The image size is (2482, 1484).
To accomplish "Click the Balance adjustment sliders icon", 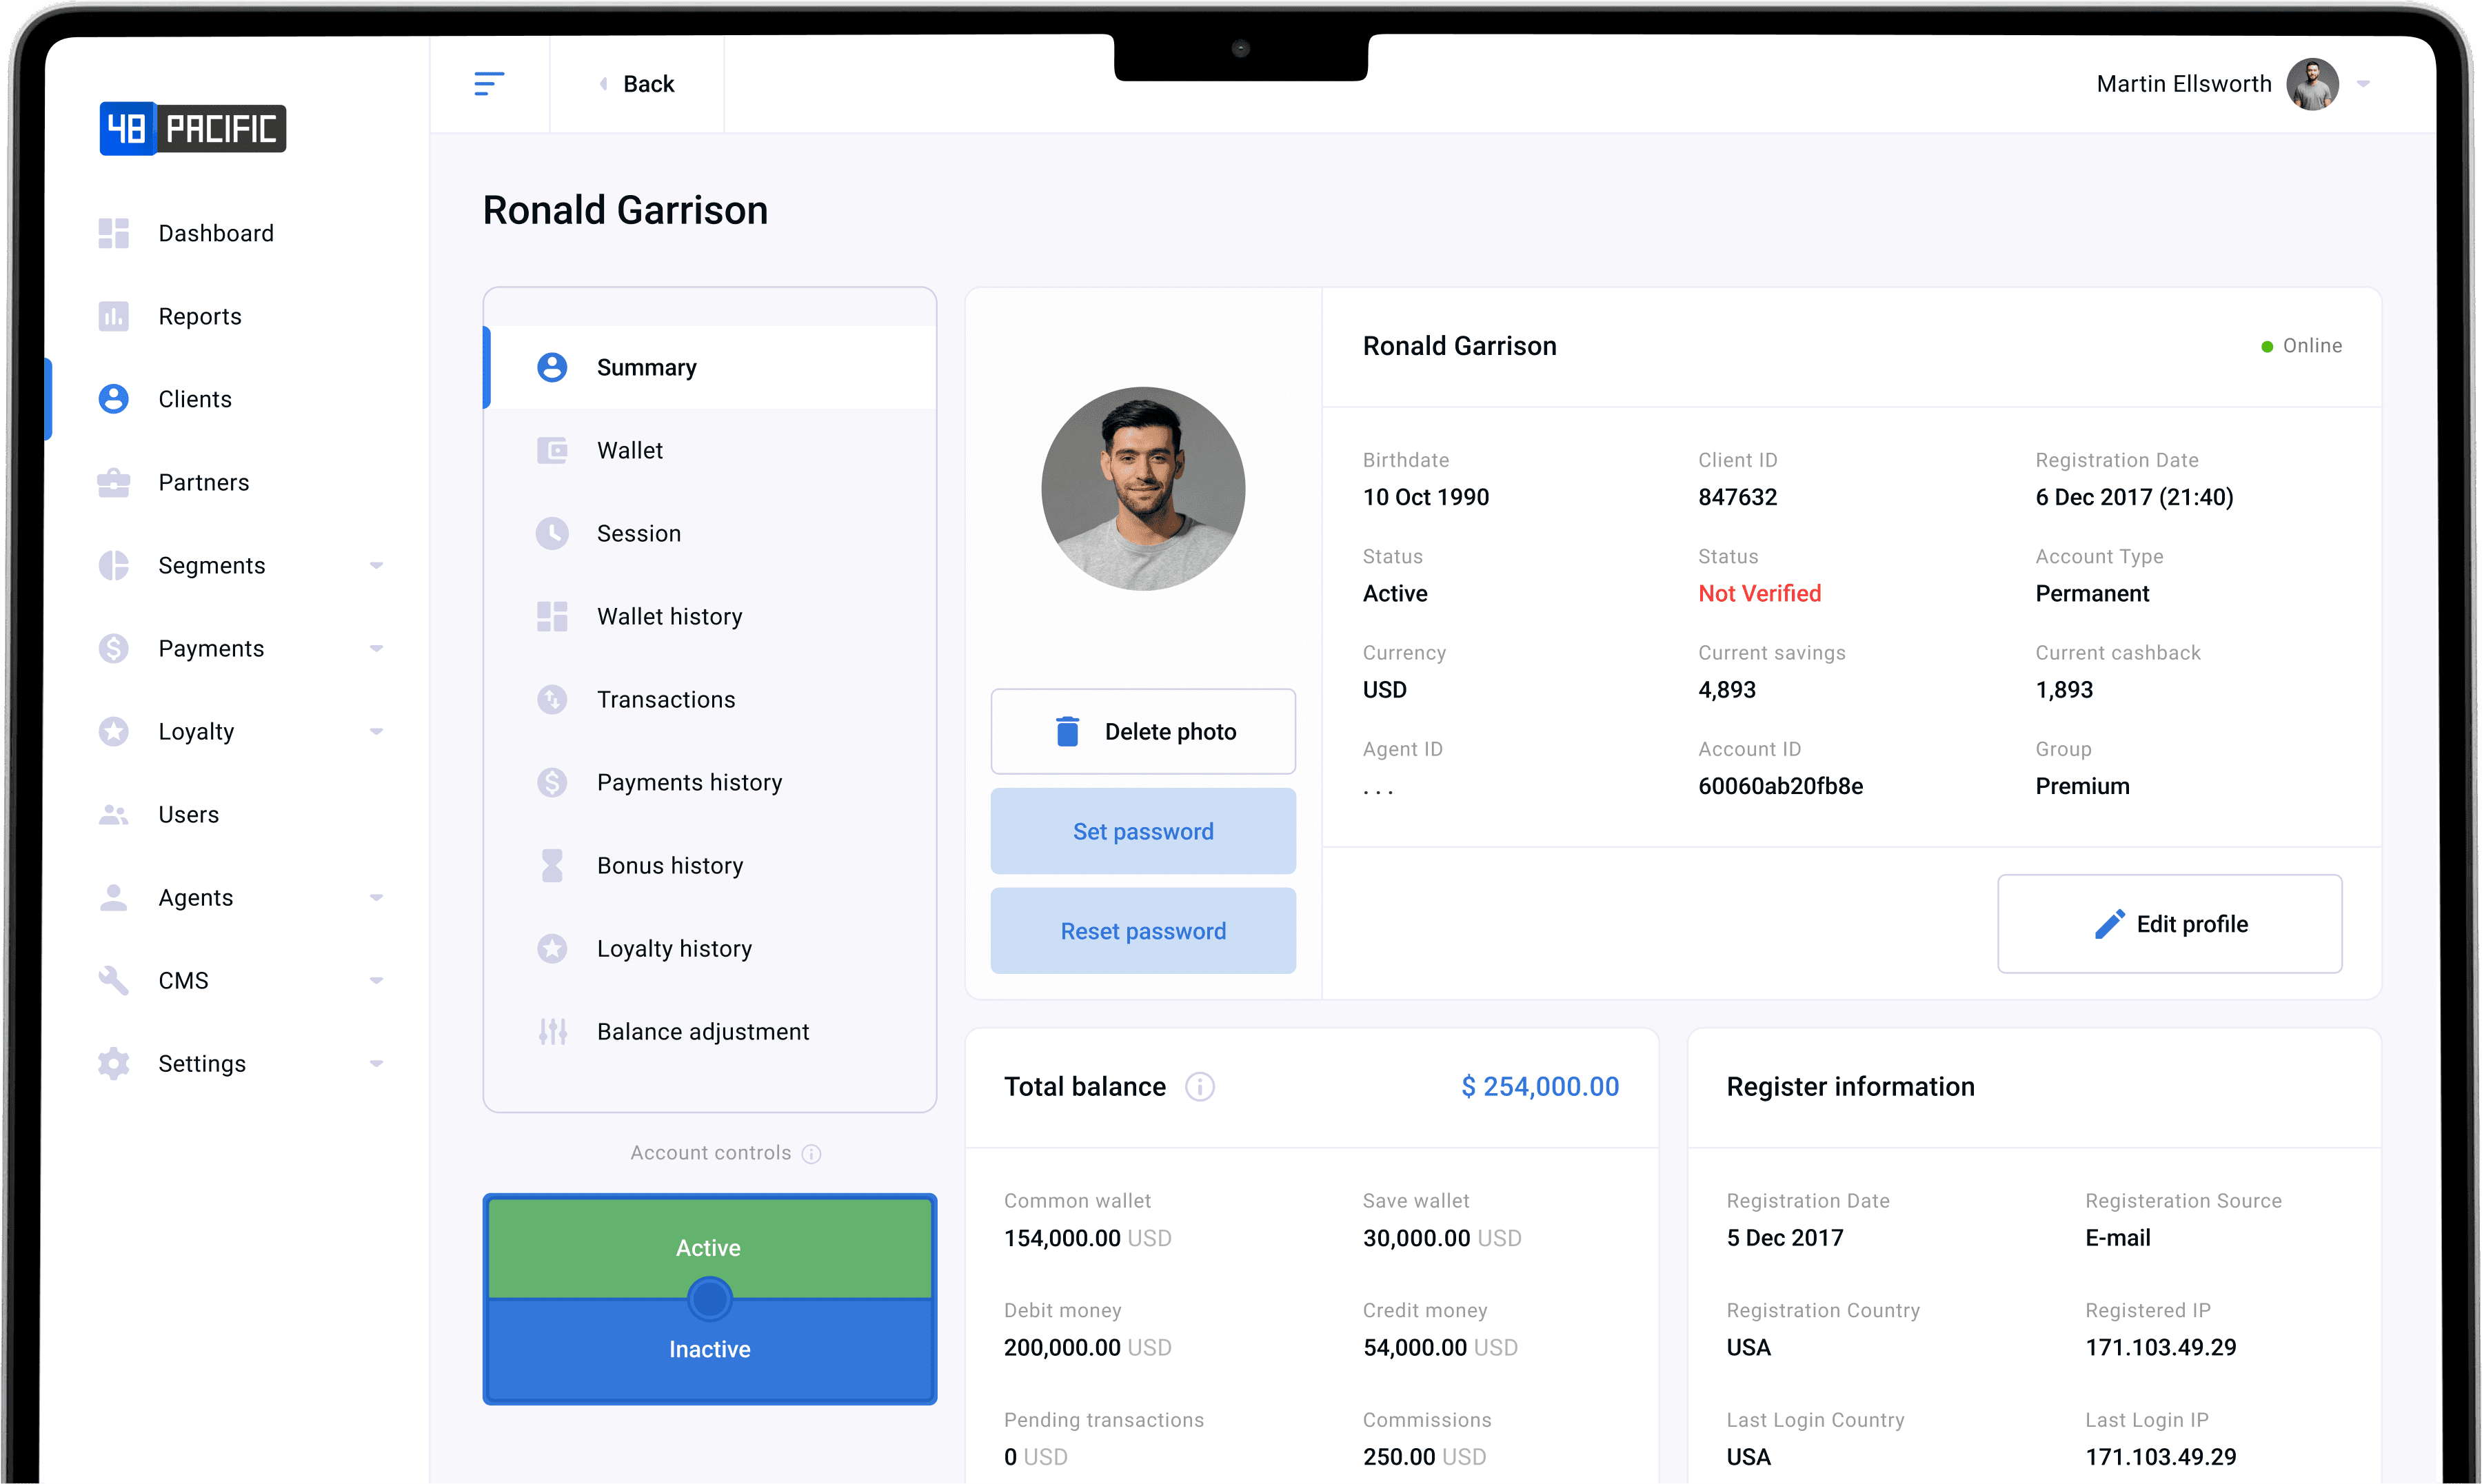I will tap(552, 1032).
